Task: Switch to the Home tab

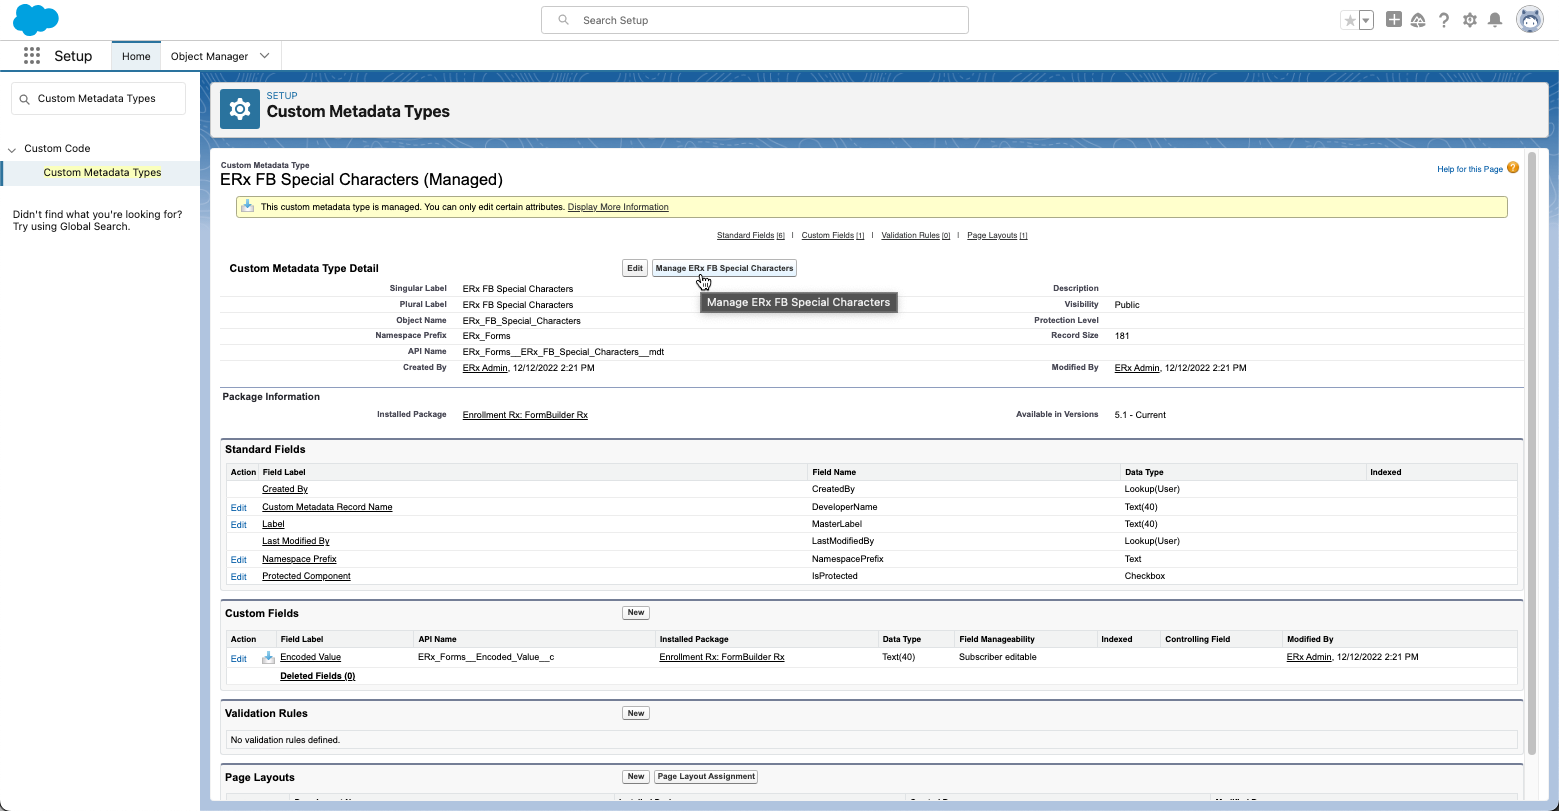Action: click(x=136, y=56)
